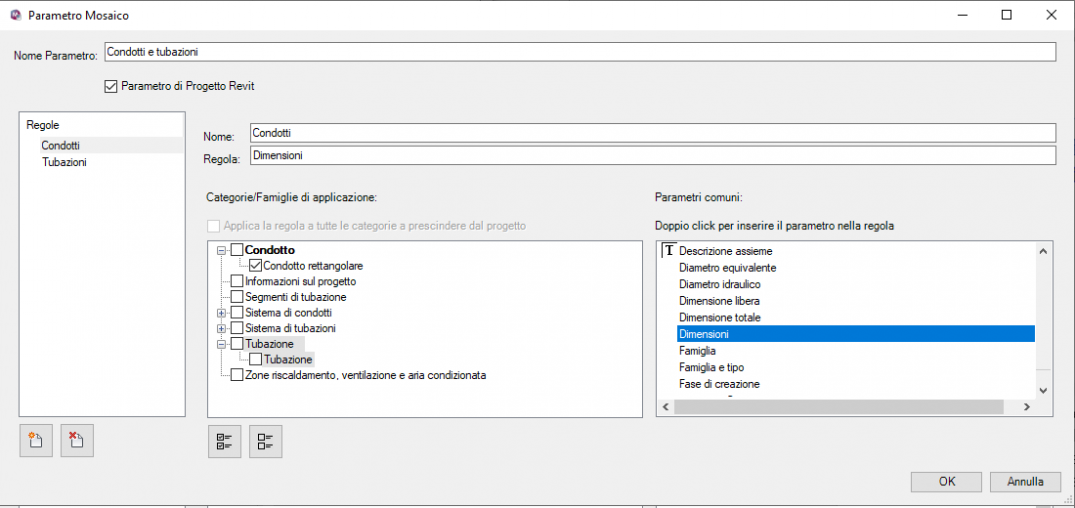The height and width of the screenshot is (508, 1075).
Task: Select Dimensione libera parameter
Action: (x=719, y=301)
